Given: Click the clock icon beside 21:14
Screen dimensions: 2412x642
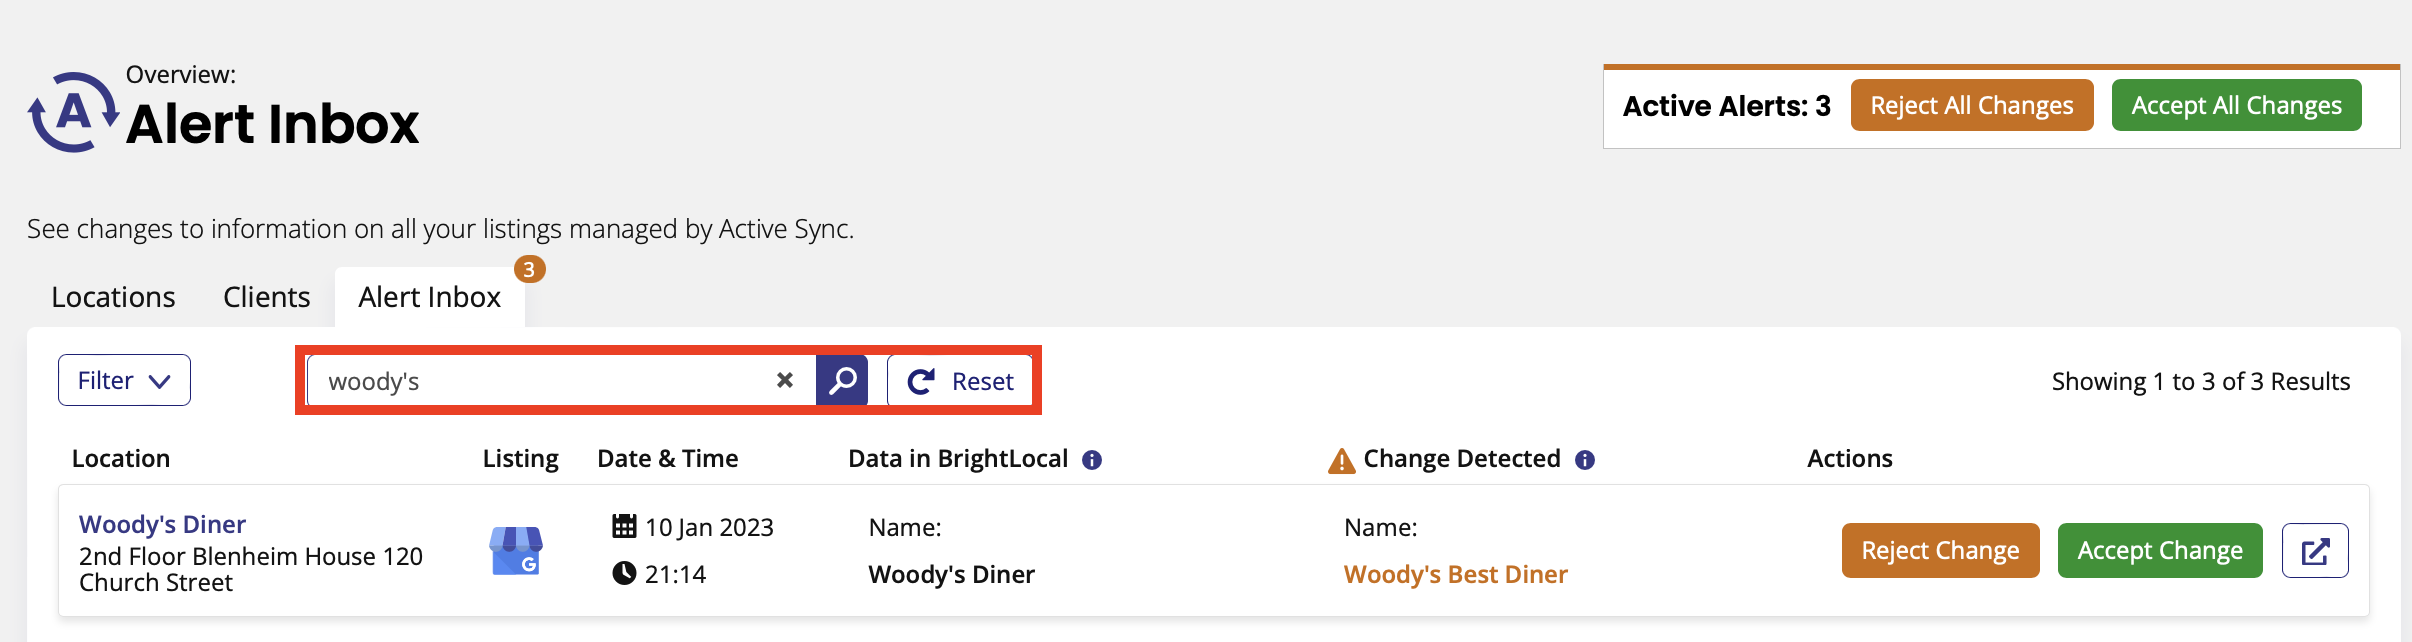Looking at the screenshot, I should pyautogui.click(x=624, y=573).
